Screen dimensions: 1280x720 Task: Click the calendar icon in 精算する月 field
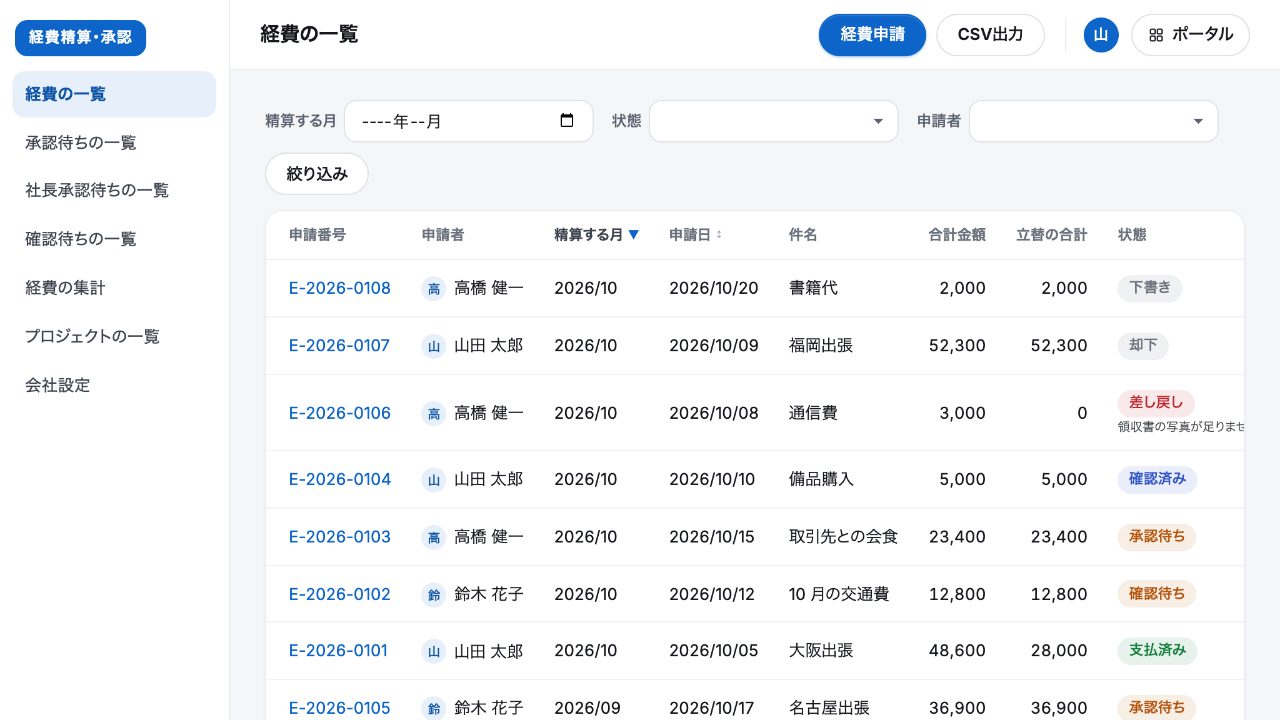567,121
